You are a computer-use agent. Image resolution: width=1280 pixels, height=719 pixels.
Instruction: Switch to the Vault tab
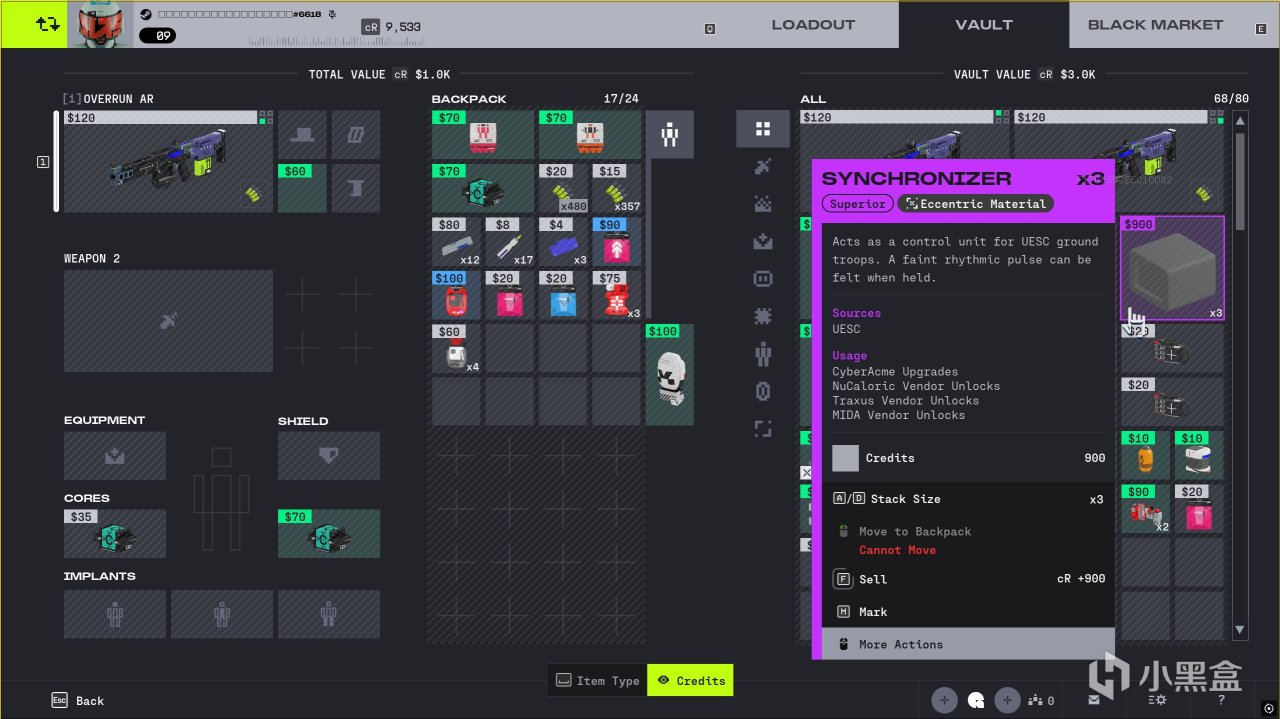click(x=984, y=24)
